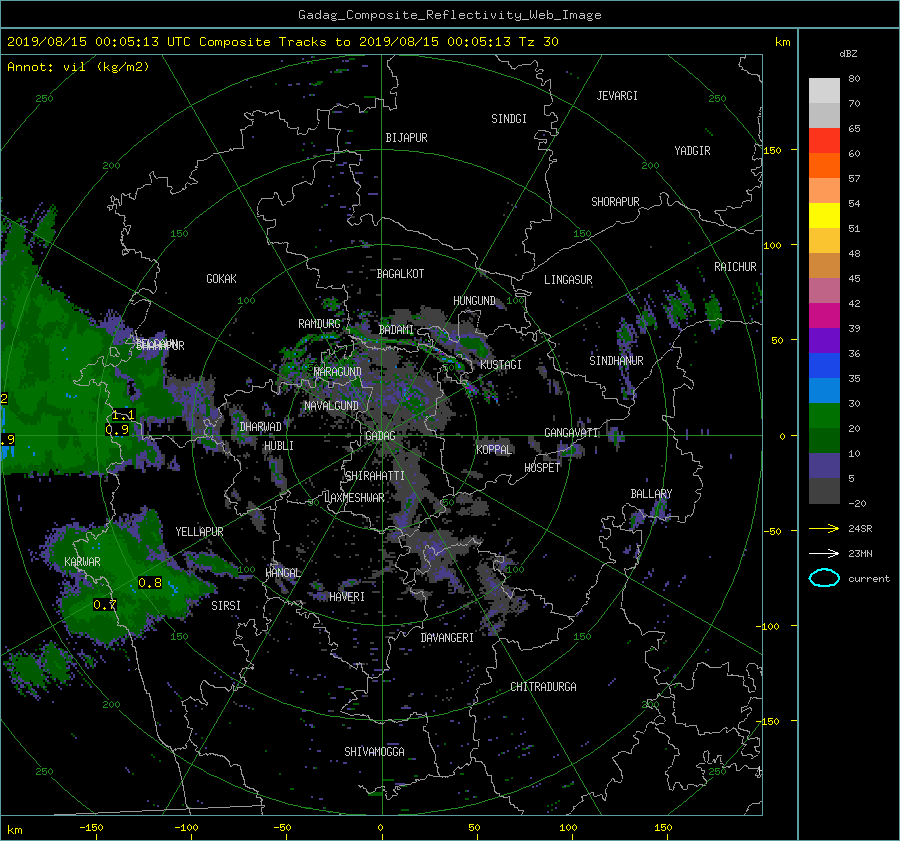900x841 pixels.
Task: Choose the lightest gray 70–80 dBZ swatch
Action: coord(824,90)
